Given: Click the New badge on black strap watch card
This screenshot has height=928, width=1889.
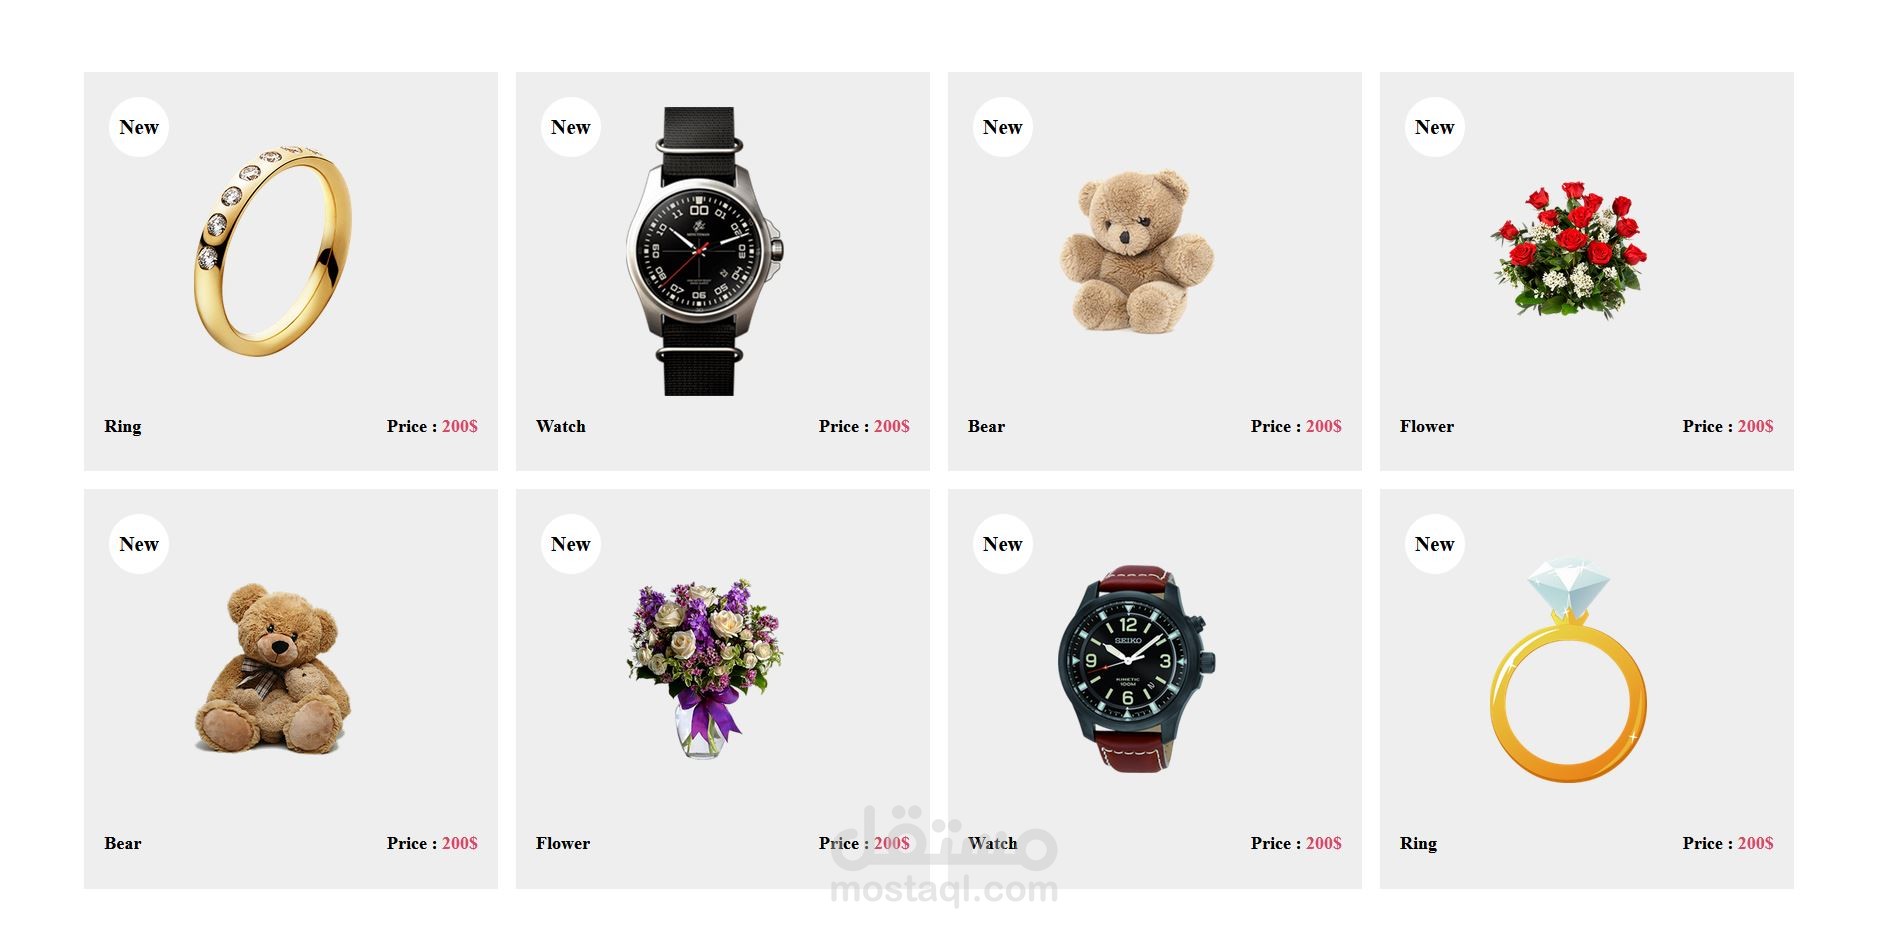Looking at the screenshot, I should pos(571,127).
